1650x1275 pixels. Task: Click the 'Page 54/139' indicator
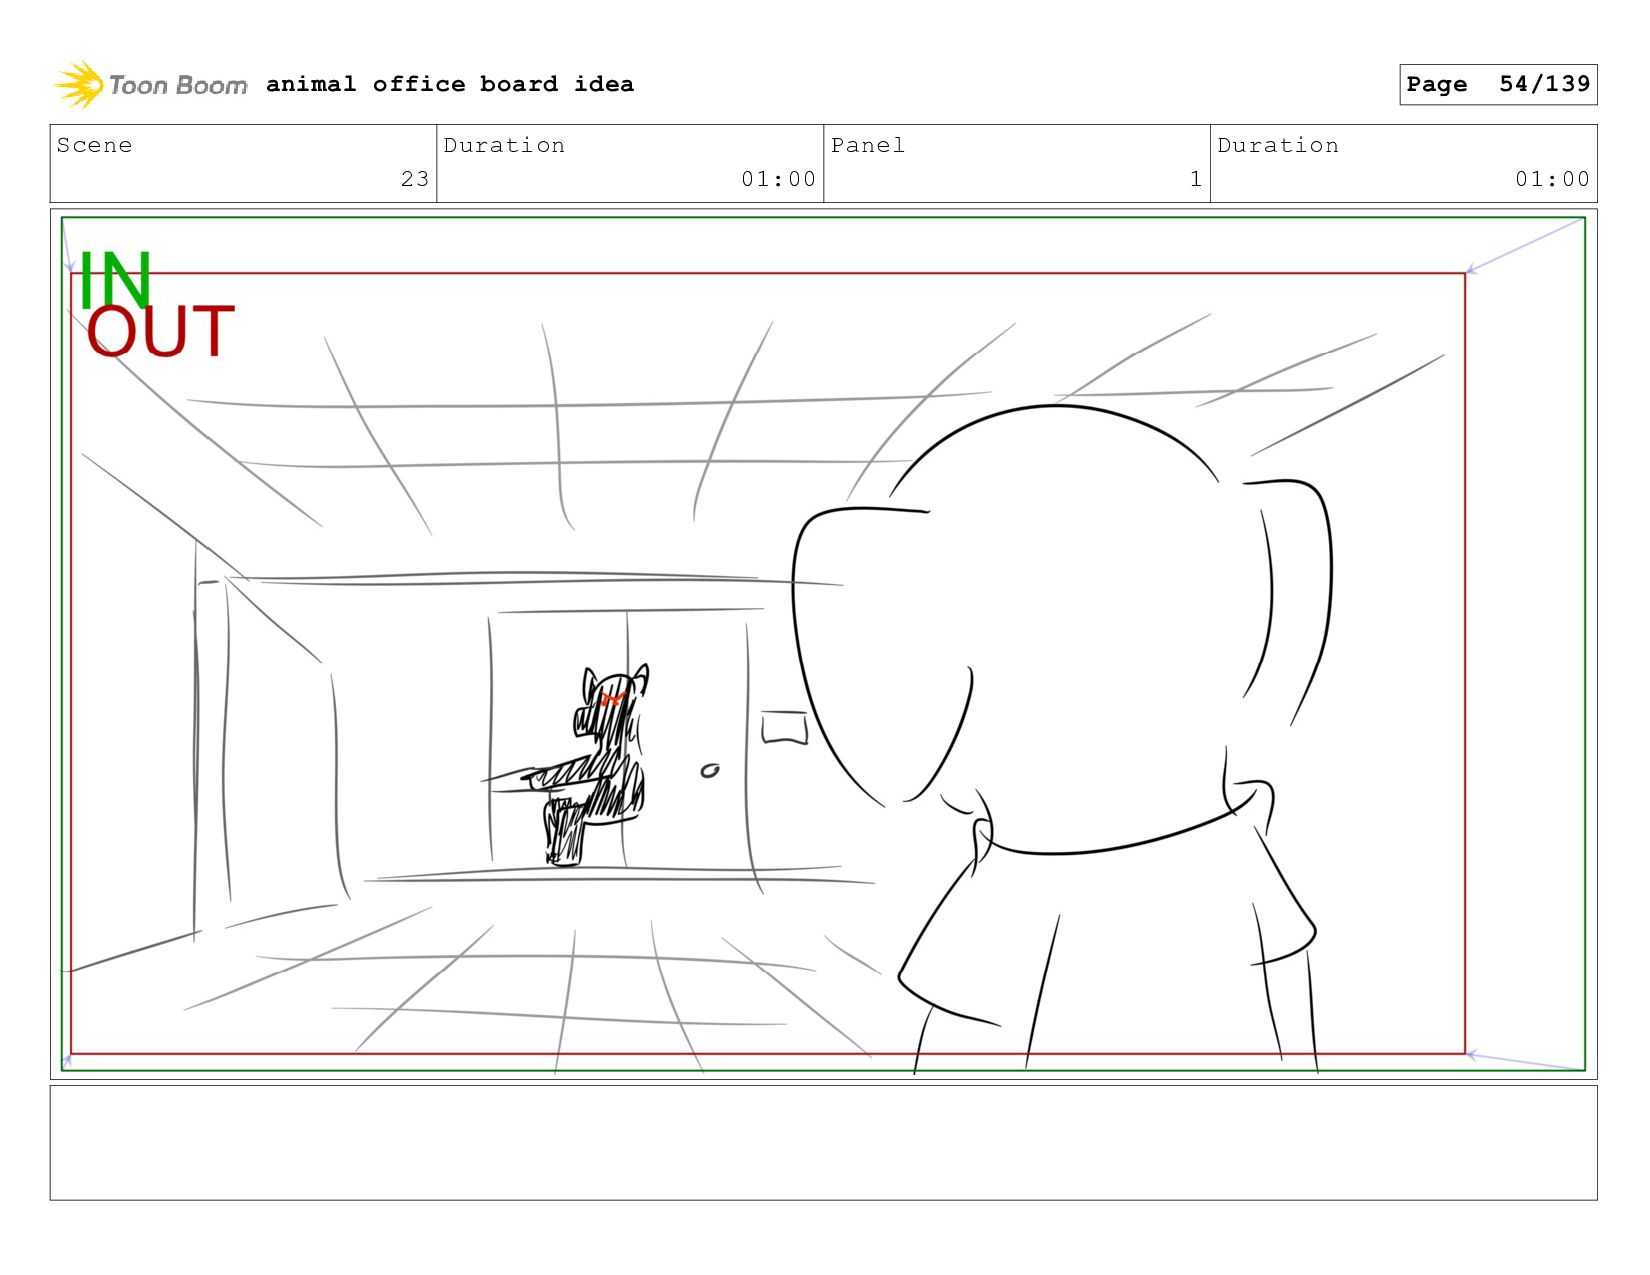1498,84
